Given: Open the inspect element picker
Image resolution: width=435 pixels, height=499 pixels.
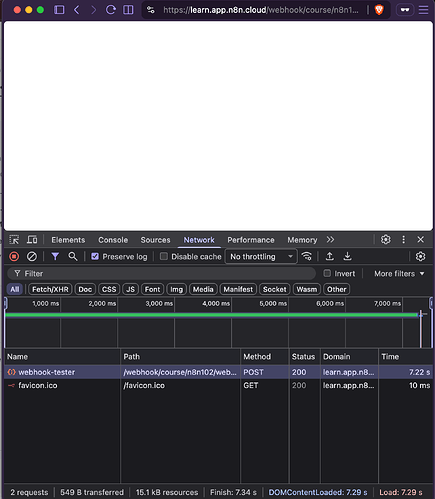Looking at the screenshot, I should (x=14, y=240).
